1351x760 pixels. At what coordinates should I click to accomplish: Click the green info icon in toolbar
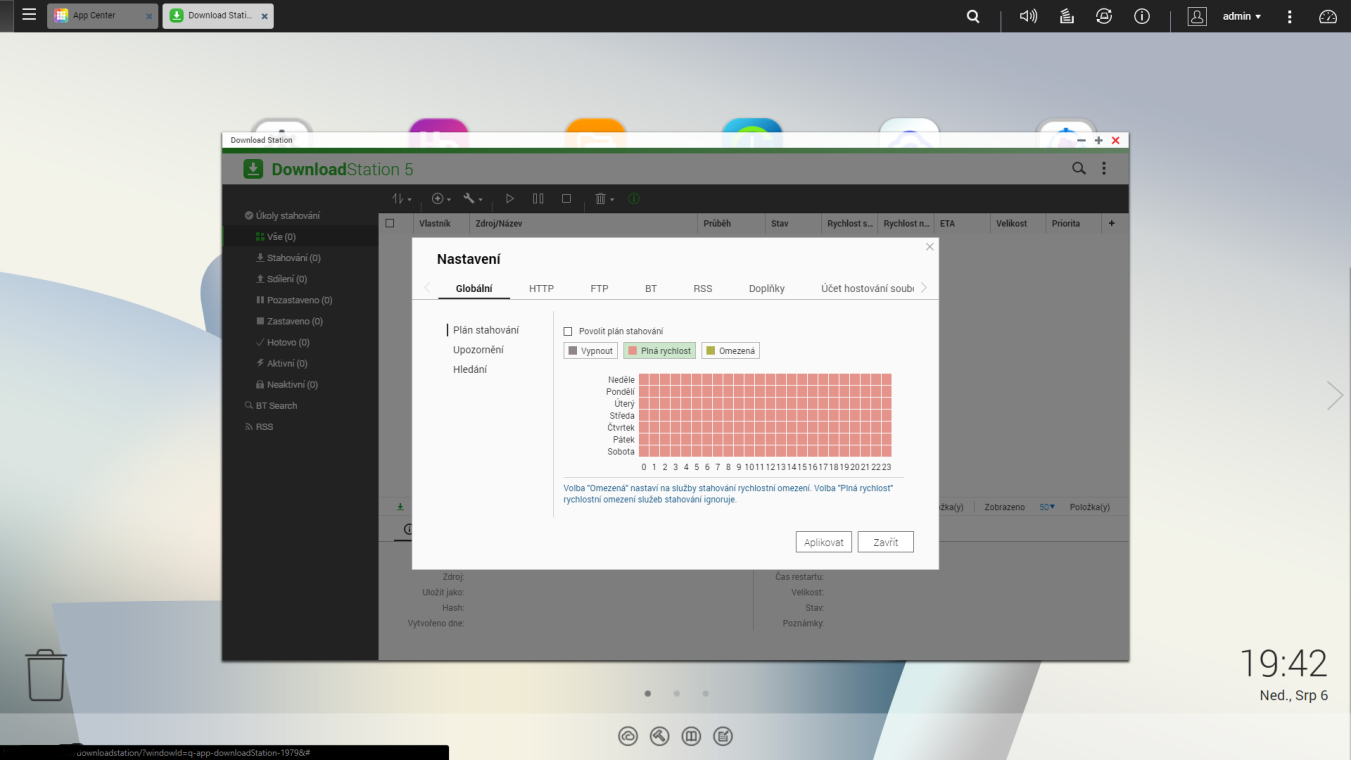(634, 199)
